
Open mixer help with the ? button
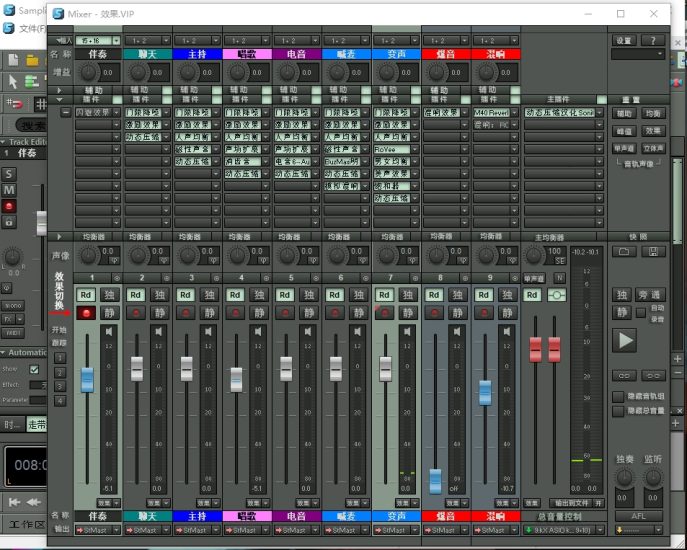pos(653,40)
